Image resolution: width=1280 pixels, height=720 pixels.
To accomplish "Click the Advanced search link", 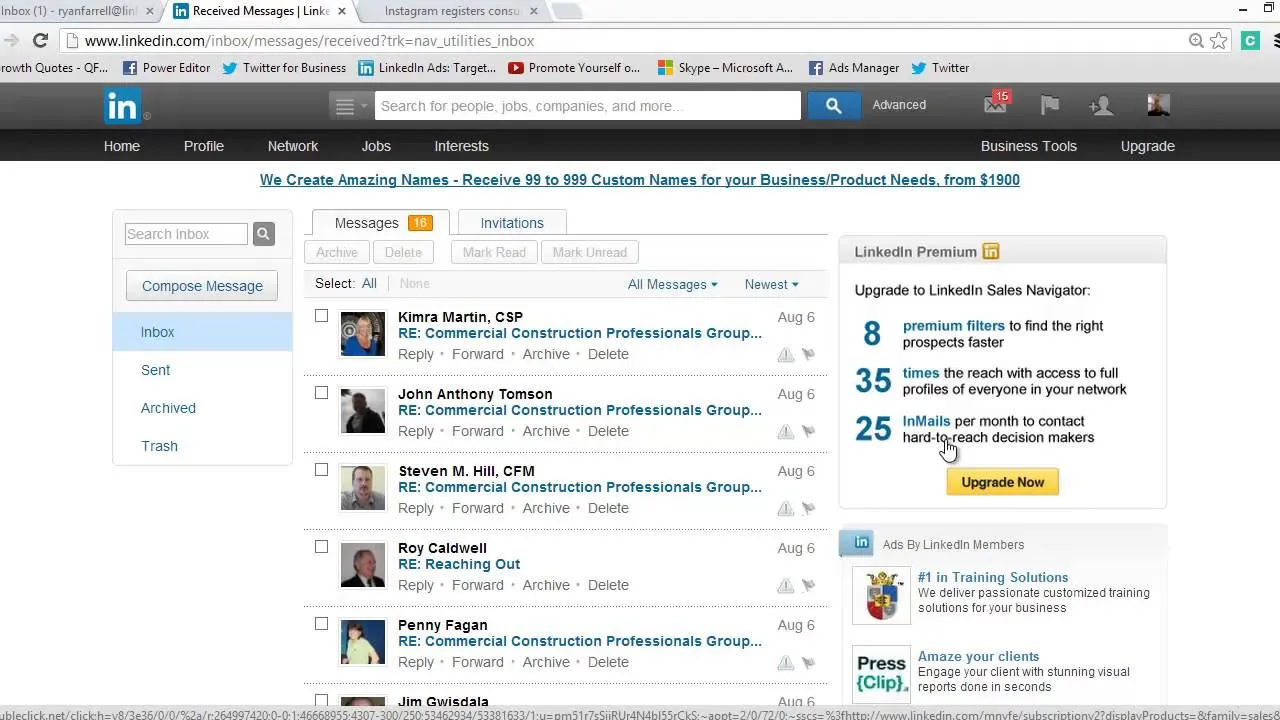I will coord(899,105).
